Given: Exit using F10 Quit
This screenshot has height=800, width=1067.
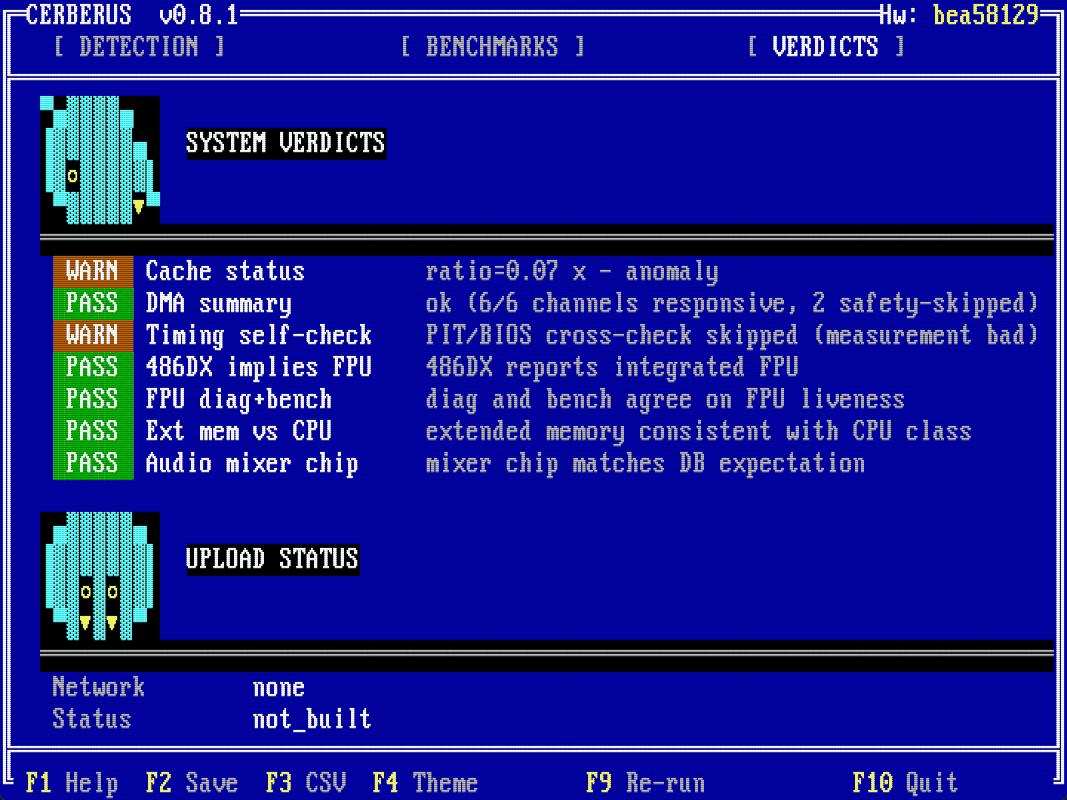Looking at the screenshot, I should pos(905,783).
